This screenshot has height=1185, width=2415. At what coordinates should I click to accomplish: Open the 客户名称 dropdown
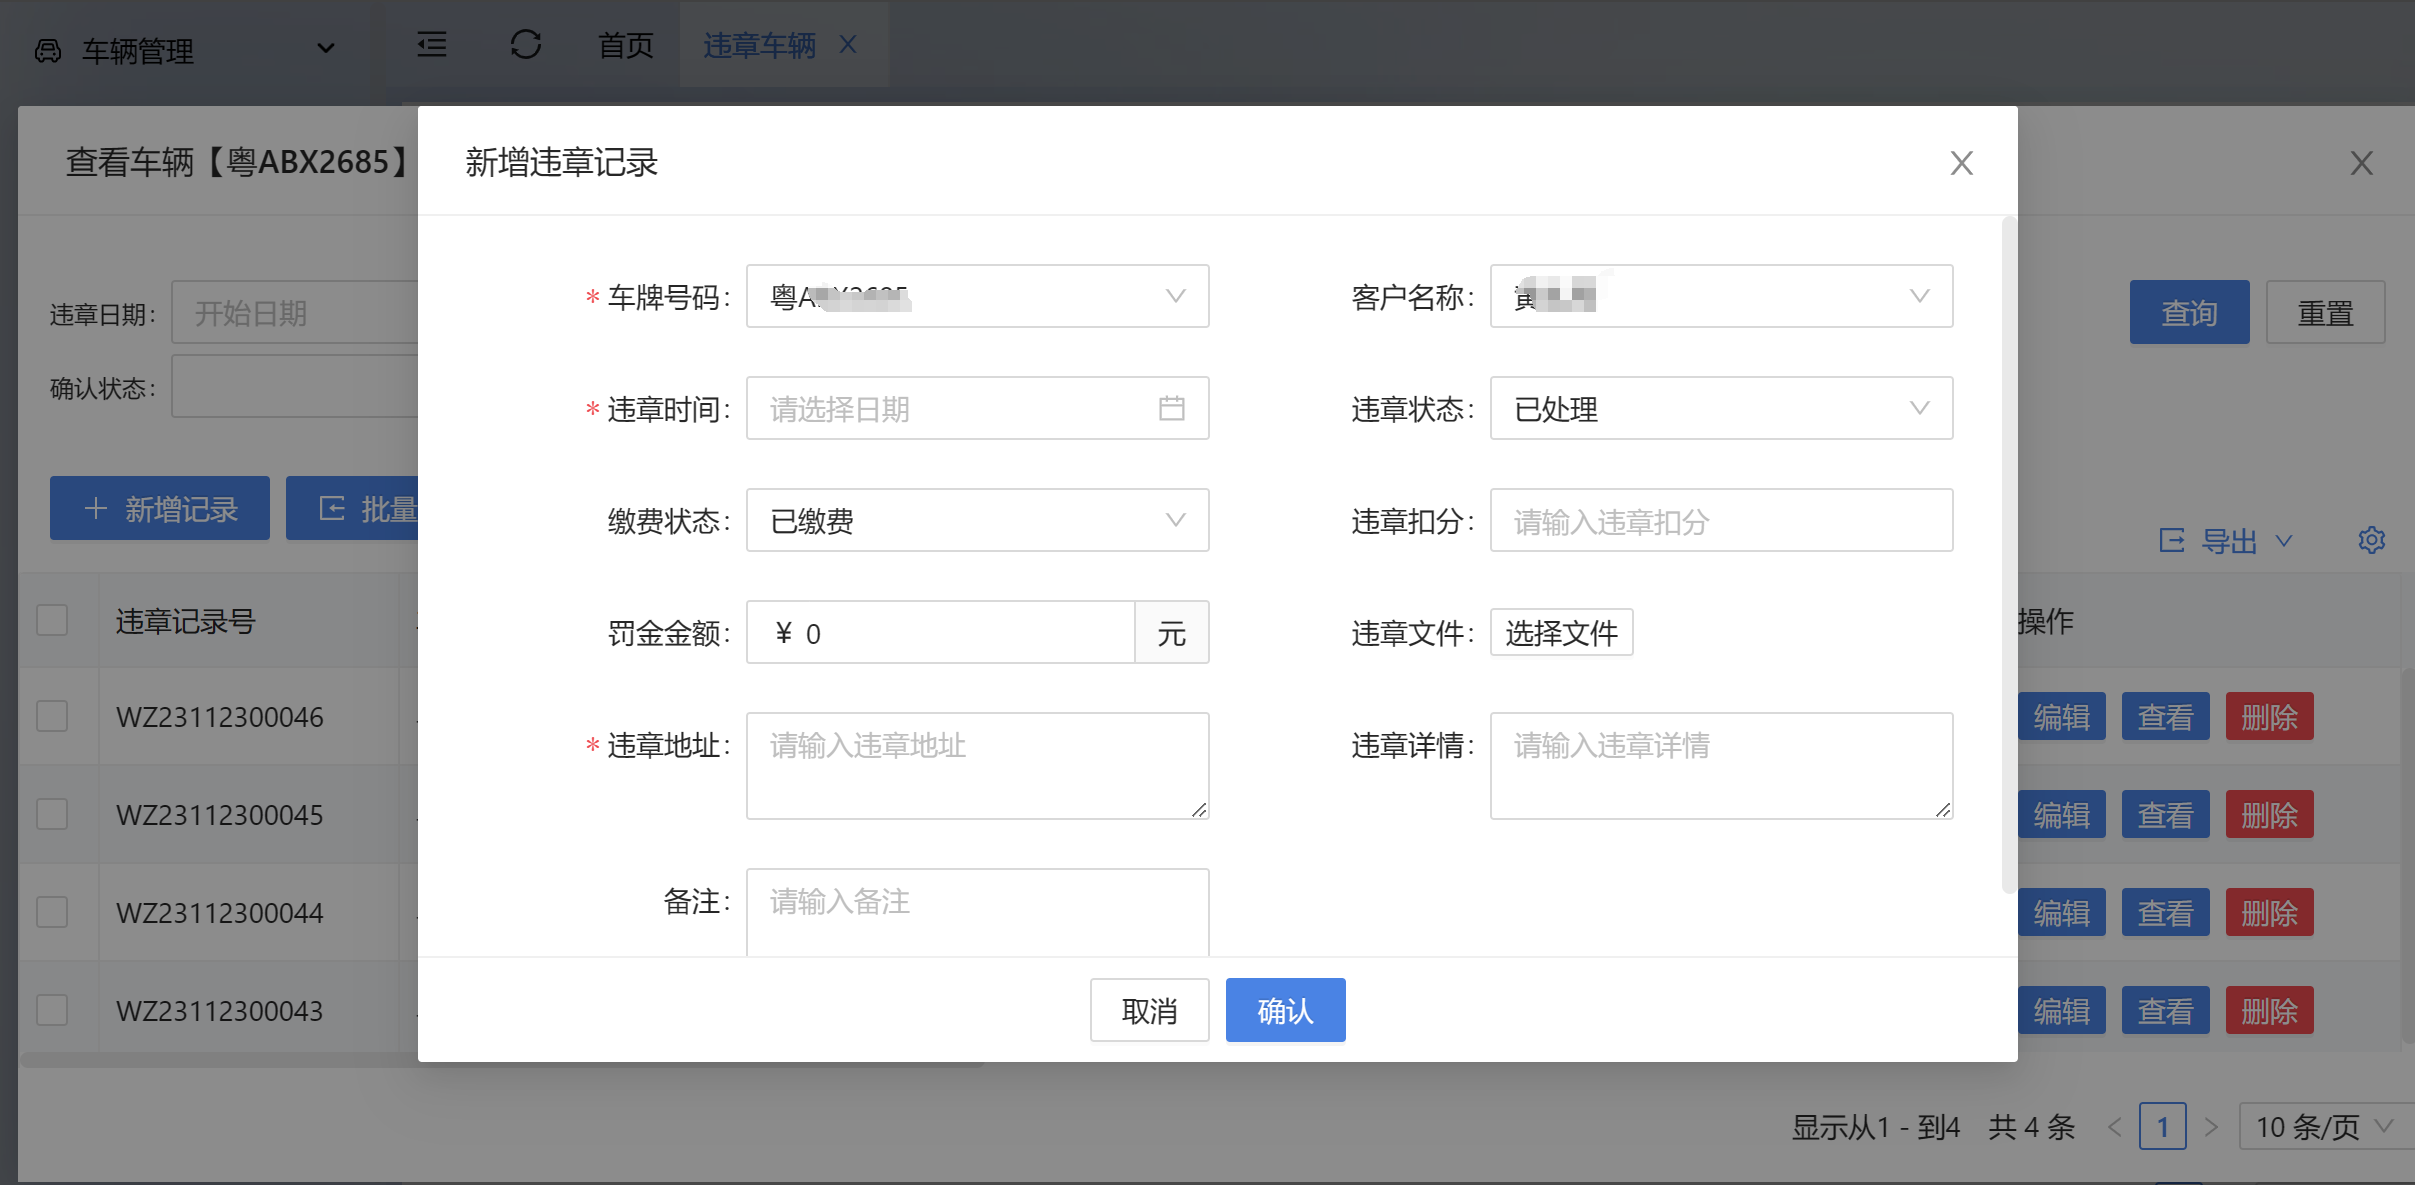[x=1720, y=296]
